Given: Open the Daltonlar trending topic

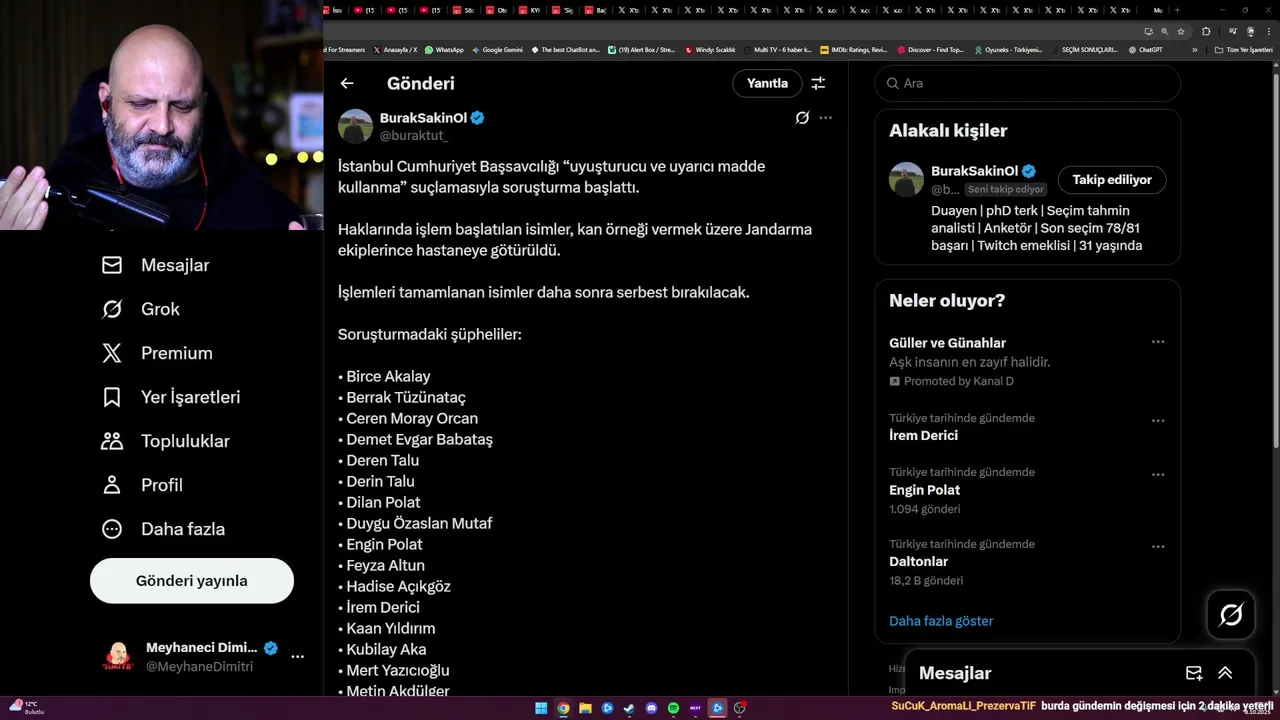Looking at the screenshot, I should point(1027,562).
